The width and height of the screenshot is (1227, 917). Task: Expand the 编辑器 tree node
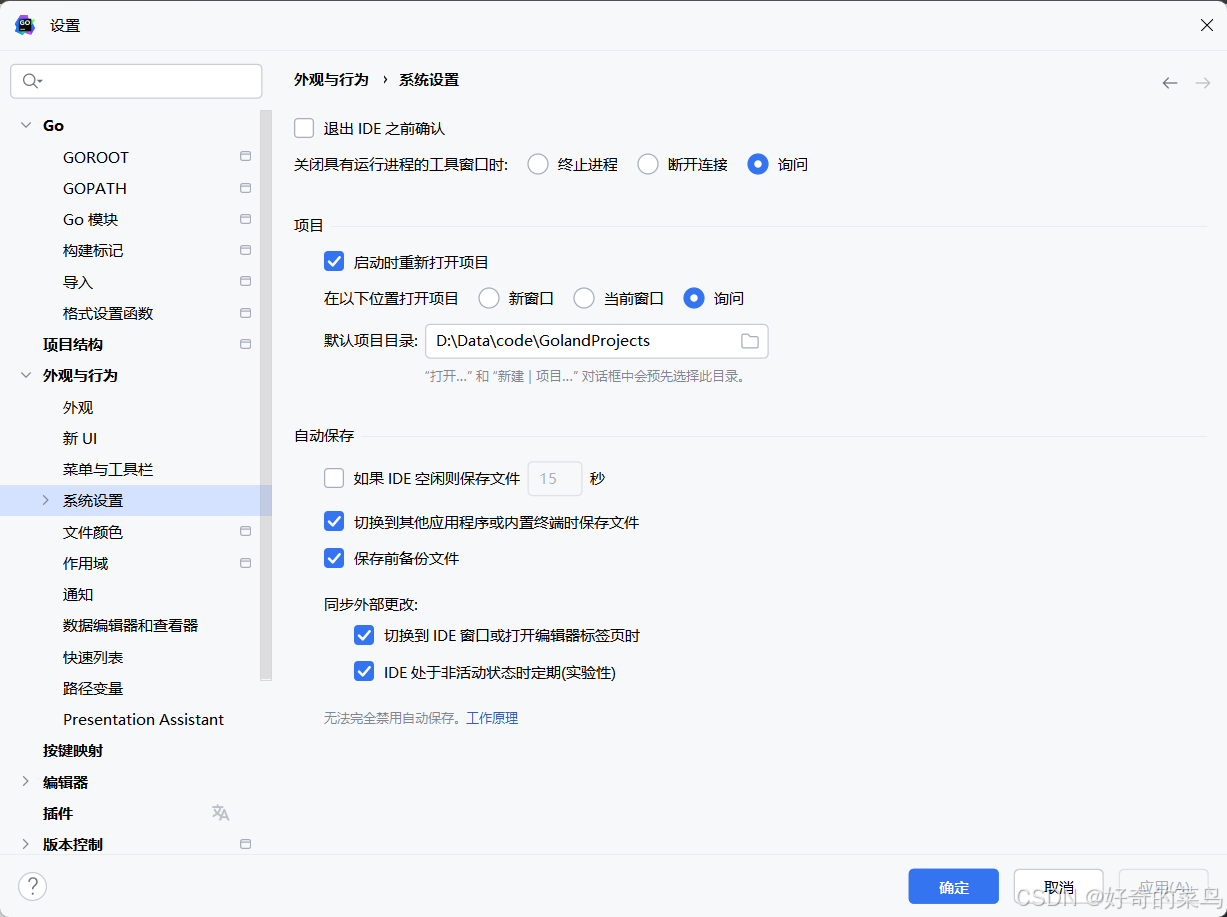tap(25, 782)
